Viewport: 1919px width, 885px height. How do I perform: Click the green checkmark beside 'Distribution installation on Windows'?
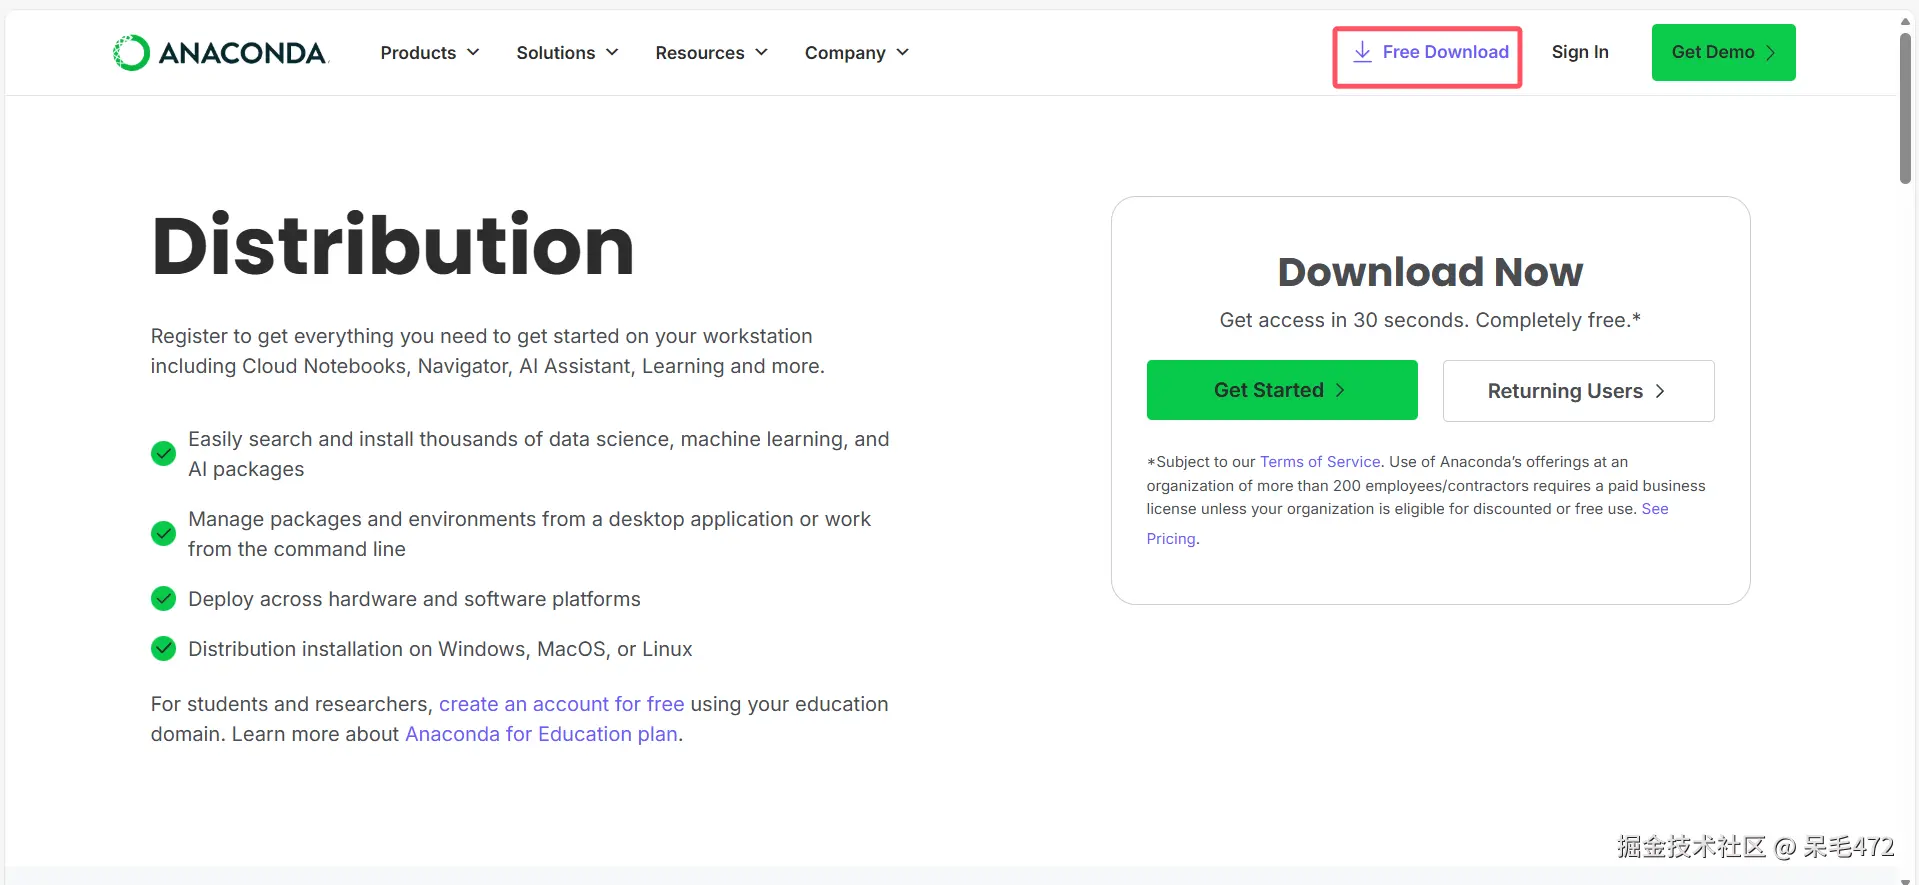tap(163, 648)
